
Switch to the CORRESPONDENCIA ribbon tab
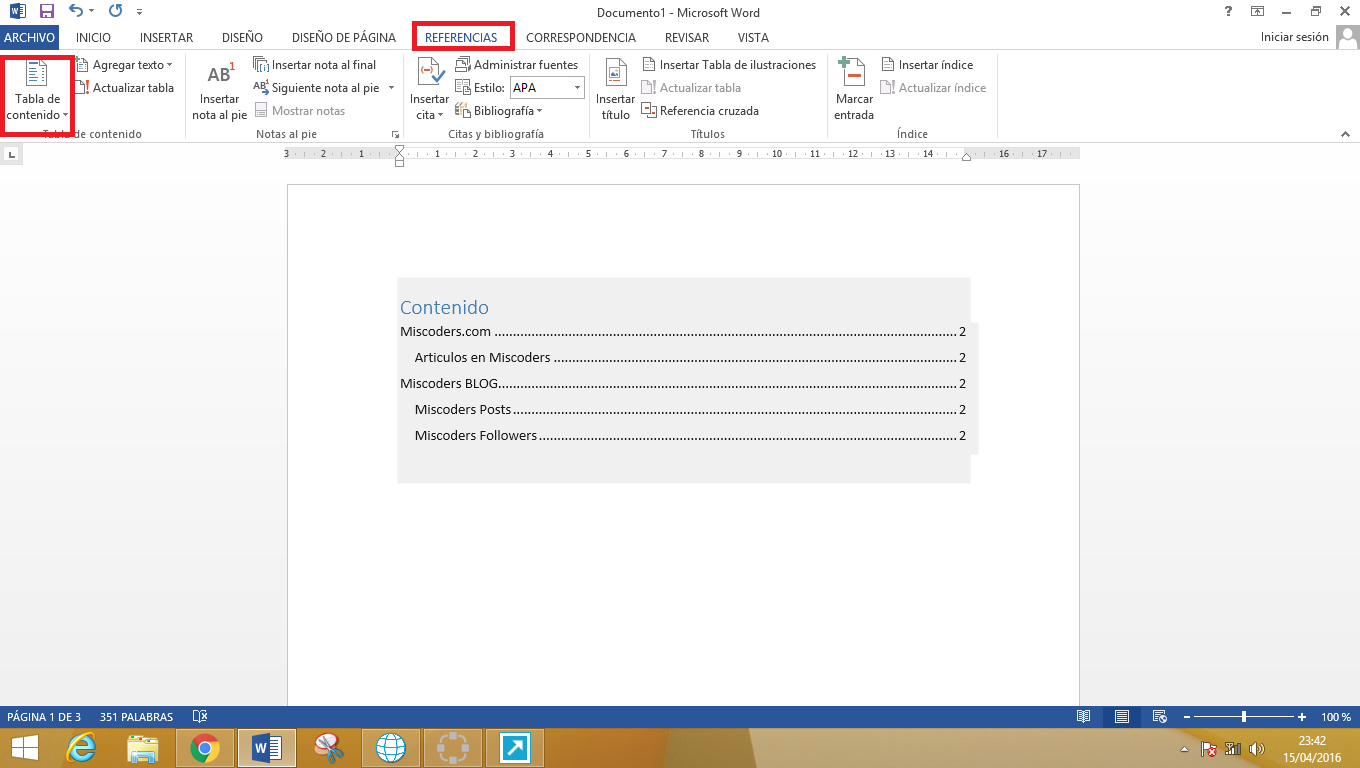click(x=580, y=37)
